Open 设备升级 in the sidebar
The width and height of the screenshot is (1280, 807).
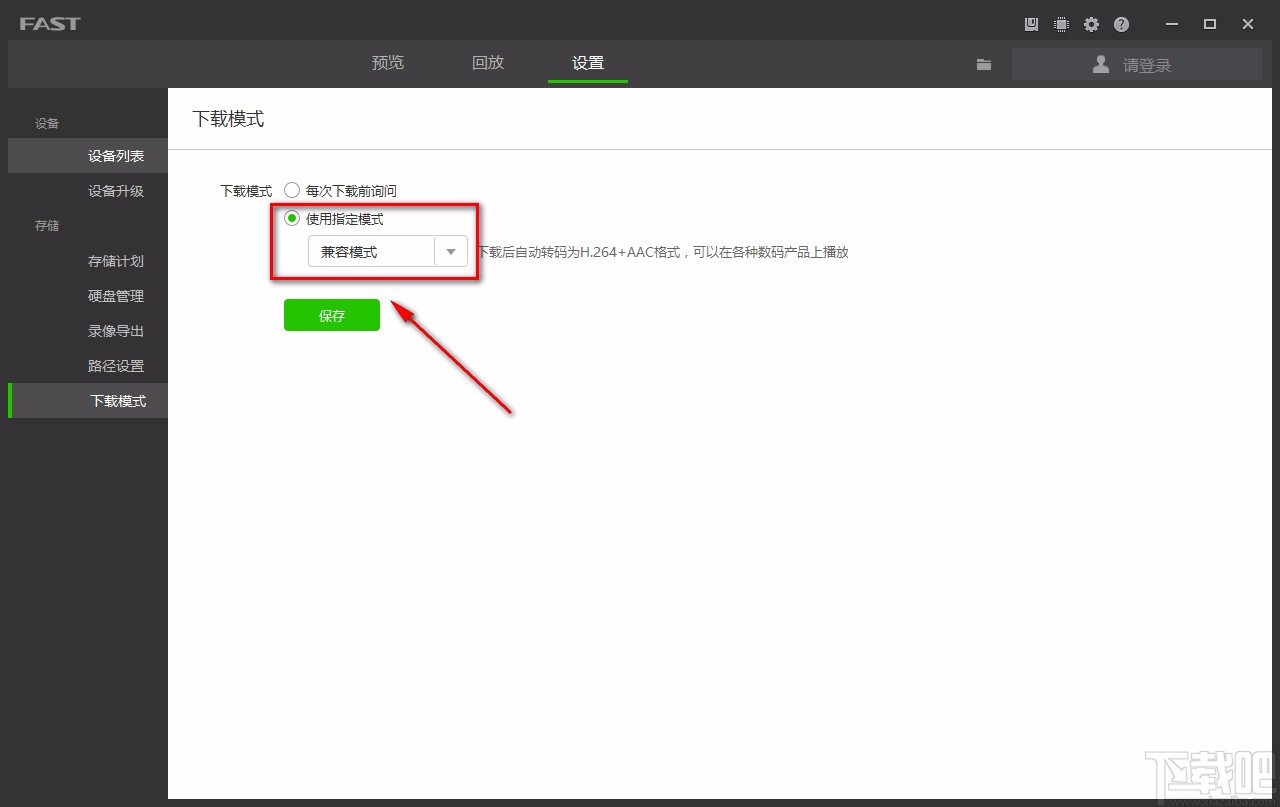pos(116,191)
